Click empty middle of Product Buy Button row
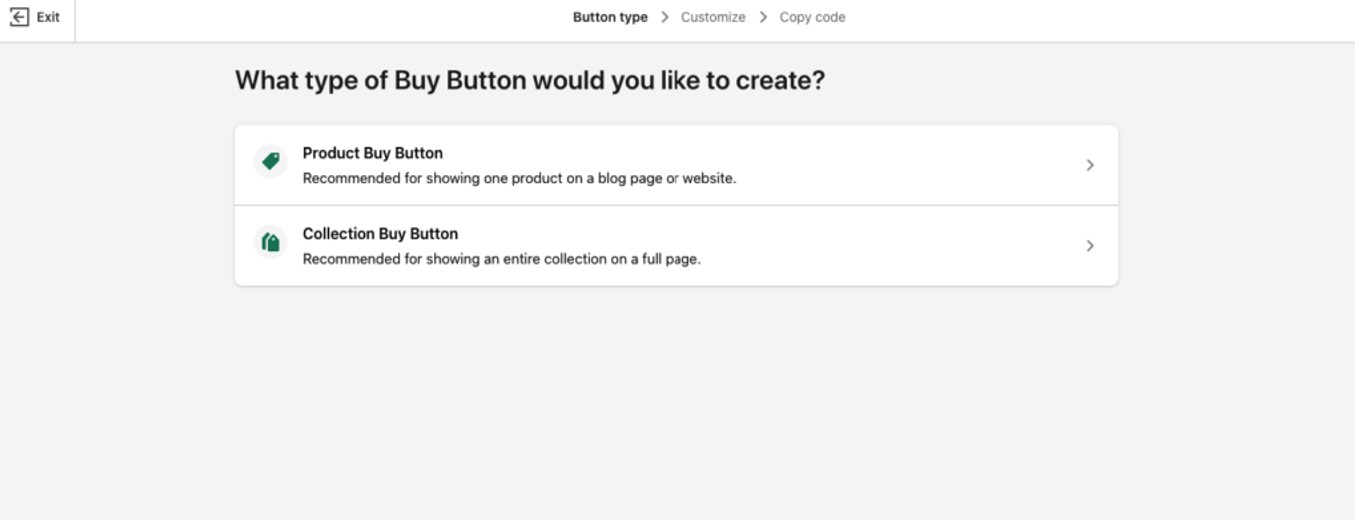1355x520 pixels. pyautogui.click(x=900, y=165)
